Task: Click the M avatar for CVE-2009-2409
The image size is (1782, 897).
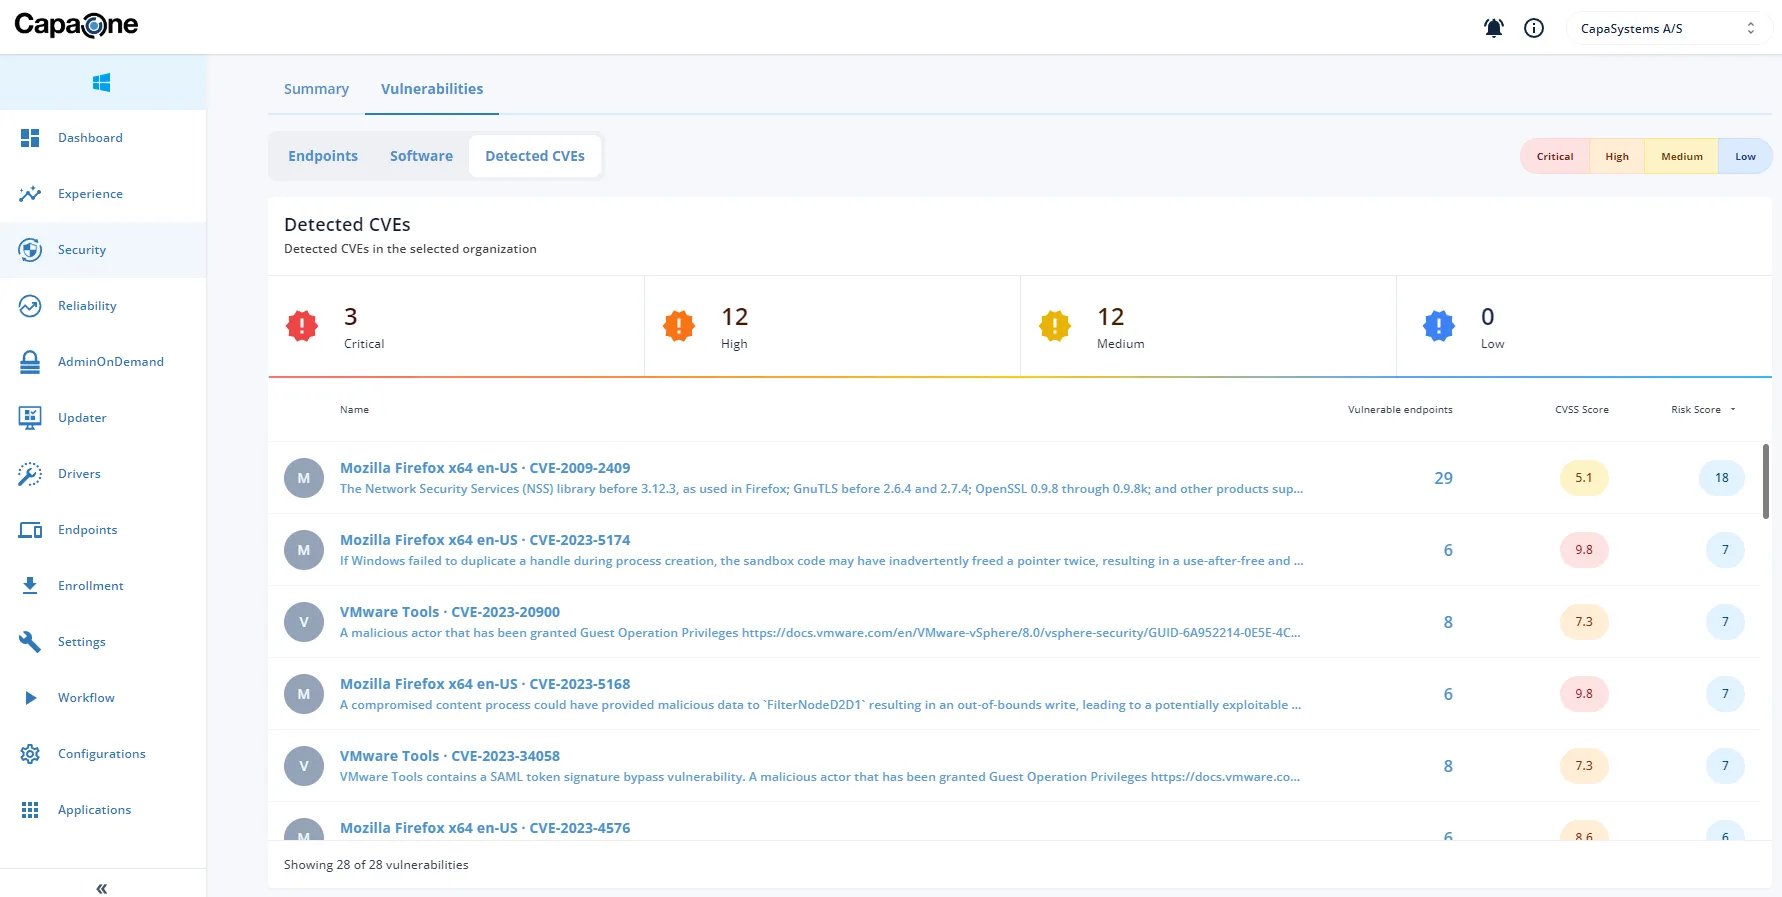Action: click(x=304, y=478)
